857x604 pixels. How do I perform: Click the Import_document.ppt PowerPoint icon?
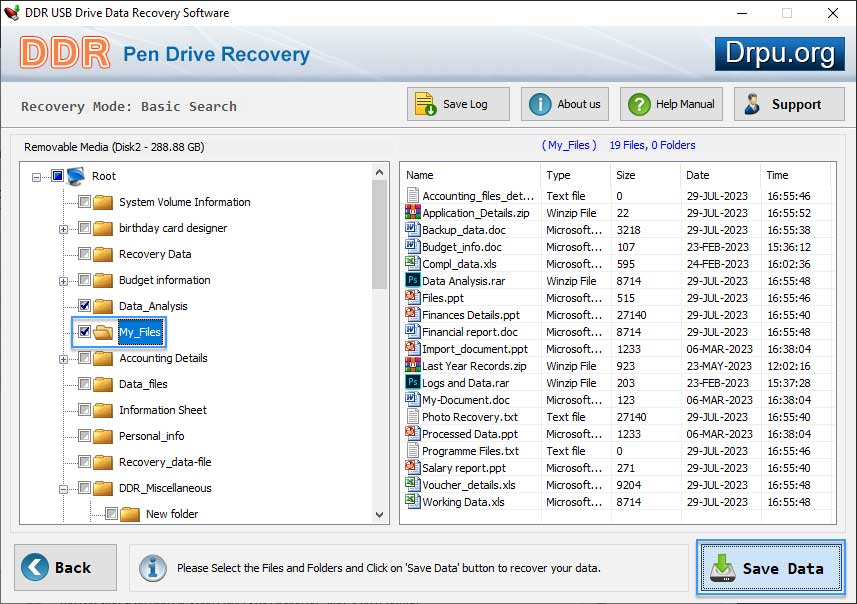pos(412,348)
